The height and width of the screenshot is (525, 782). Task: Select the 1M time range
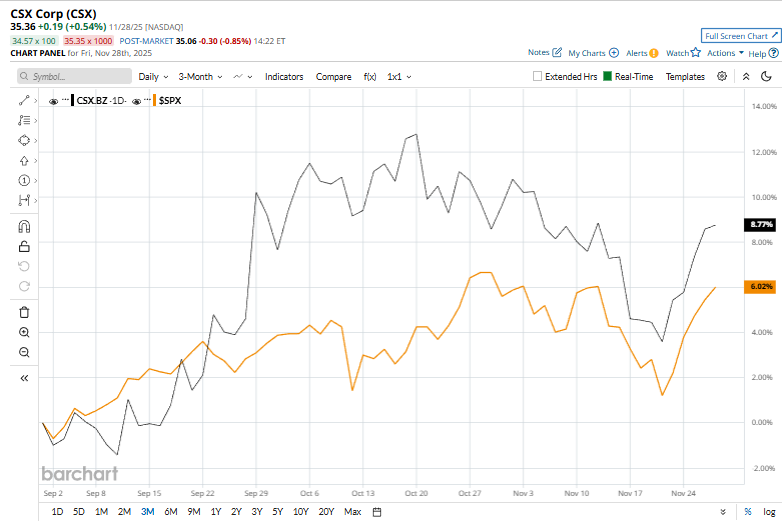[x=101, y=512]
